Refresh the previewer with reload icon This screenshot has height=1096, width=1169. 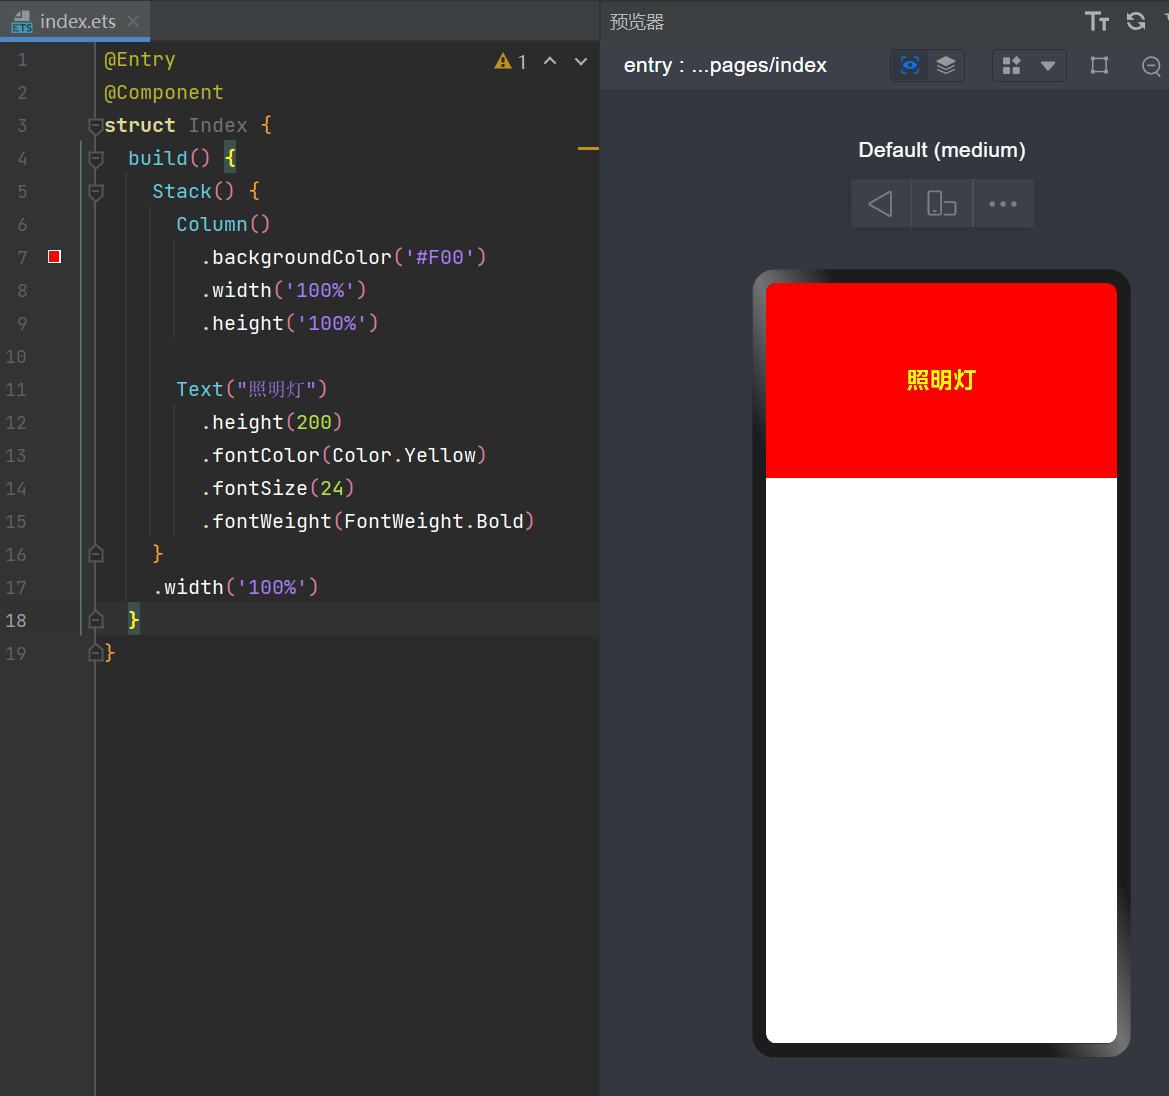[x=1135, y=21]
